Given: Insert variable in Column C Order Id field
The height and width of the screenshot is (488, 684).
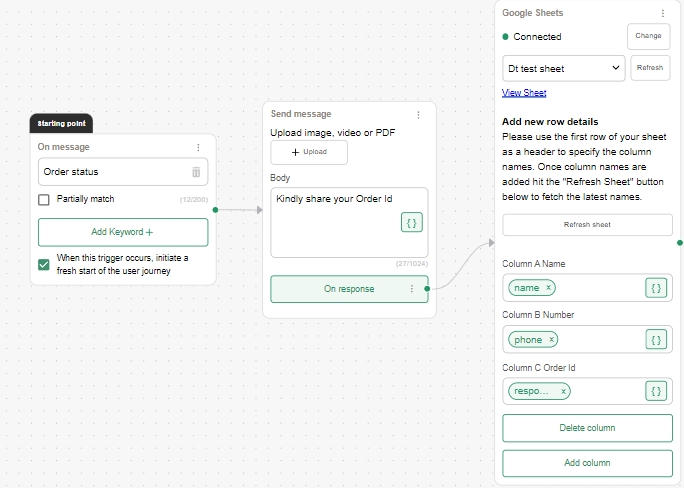Looking at the screenshot, I should [656, 391].
